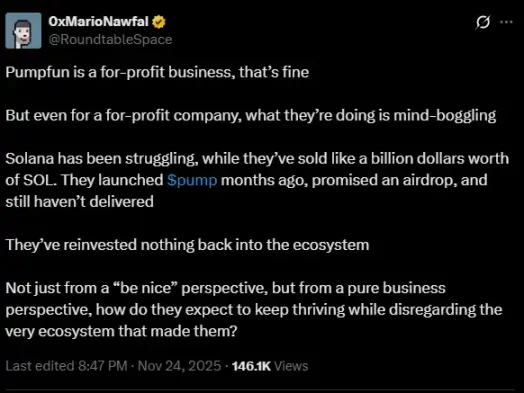Select the Pumpfun is a for-profit business line
524x393 pixels.
157,72
